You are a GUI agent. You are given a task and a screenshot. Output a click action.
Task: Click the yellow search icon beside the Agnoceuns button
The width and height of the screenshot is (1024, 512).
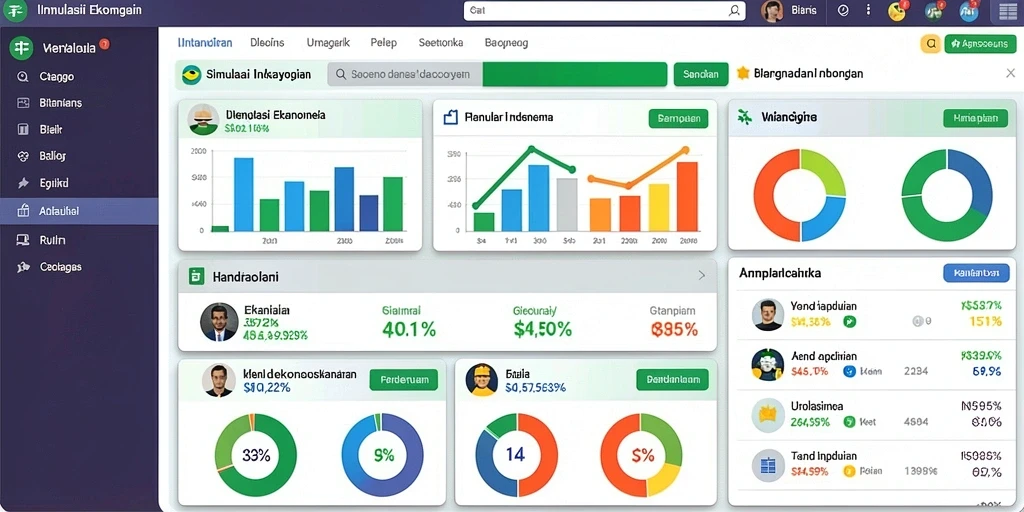point(930,44)
